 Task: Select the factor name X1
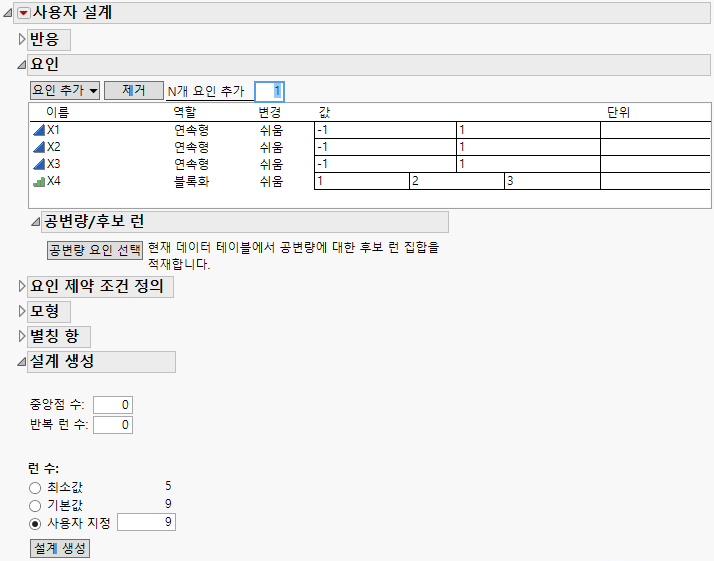[x=53, y=130]
